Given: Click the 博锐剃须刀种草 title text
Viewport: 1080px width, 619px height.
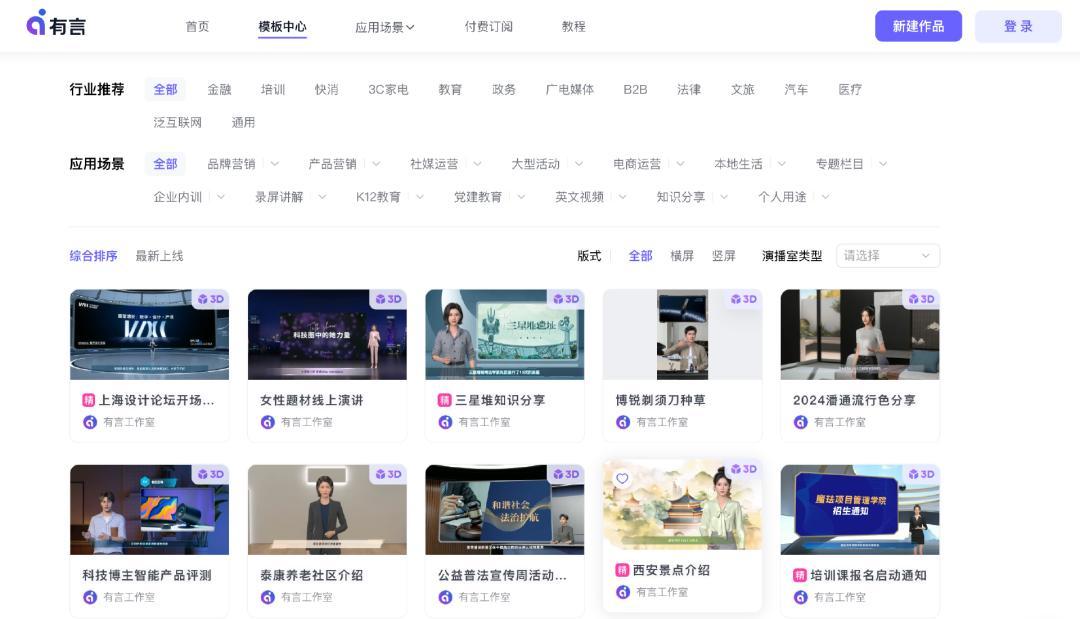Looking at the screenshot, I should [x=661, y=400].
